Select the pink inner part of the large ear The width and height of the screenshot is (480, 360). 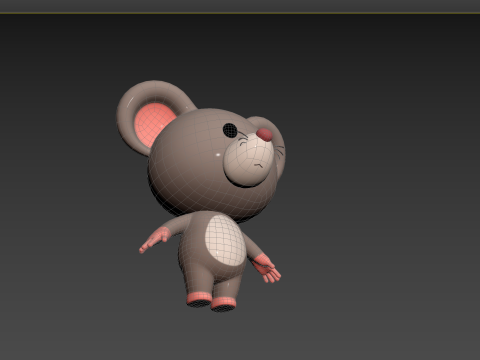pyautogui.click(x=154, y=124)
